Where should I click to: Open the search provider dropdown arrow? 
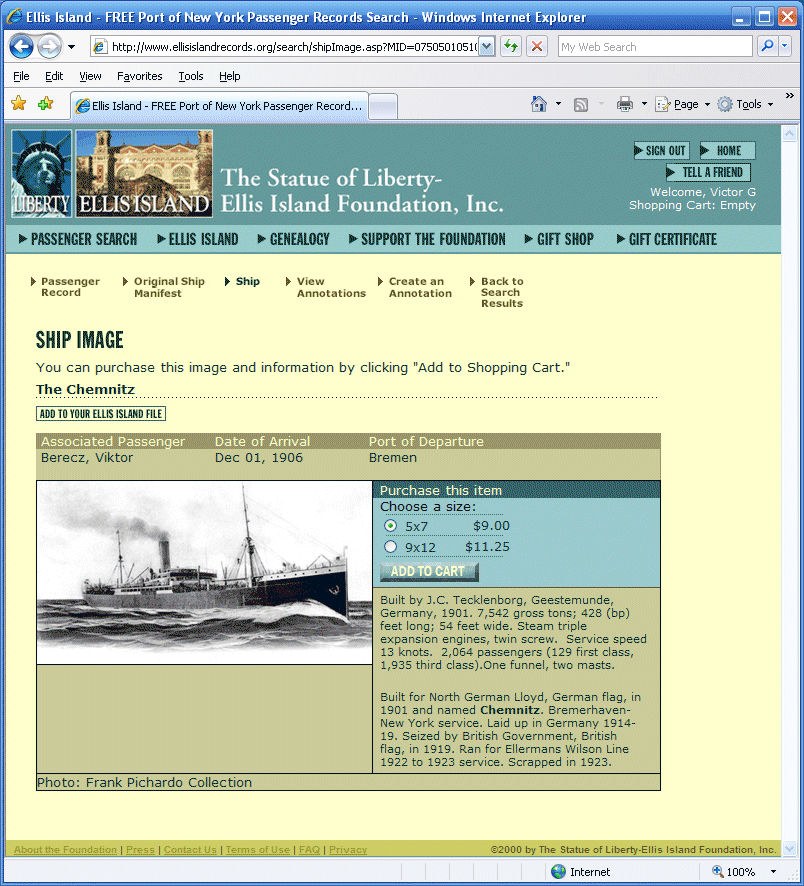(785, 46)
